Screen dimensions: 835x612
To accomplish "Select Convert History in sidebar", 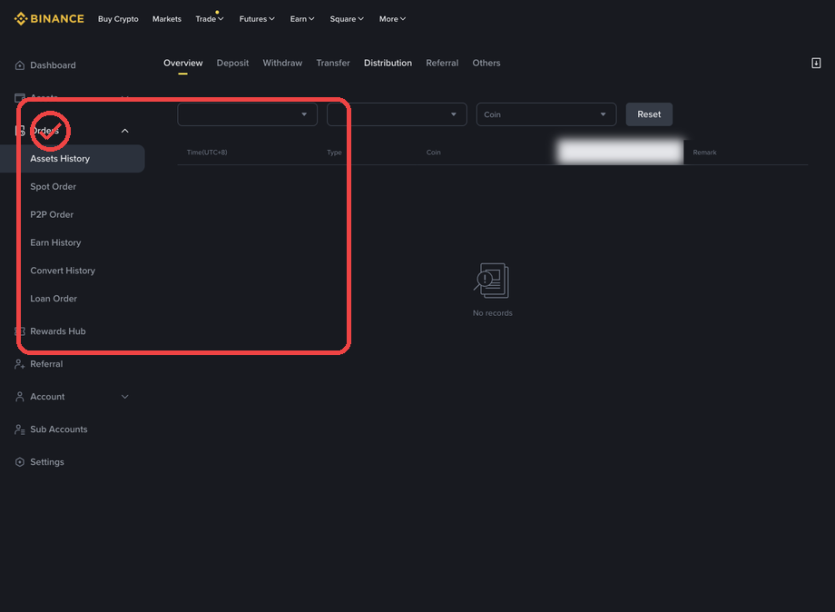I will [63, 271].
